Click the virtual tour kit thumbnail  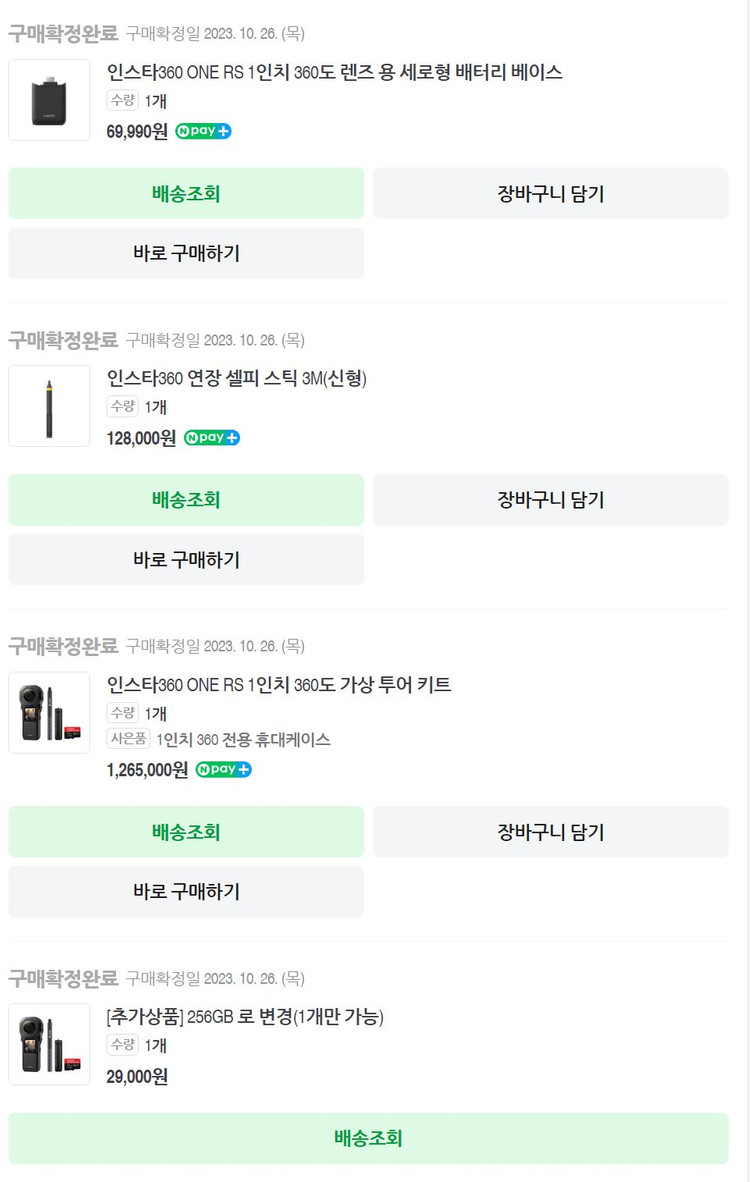49,713
